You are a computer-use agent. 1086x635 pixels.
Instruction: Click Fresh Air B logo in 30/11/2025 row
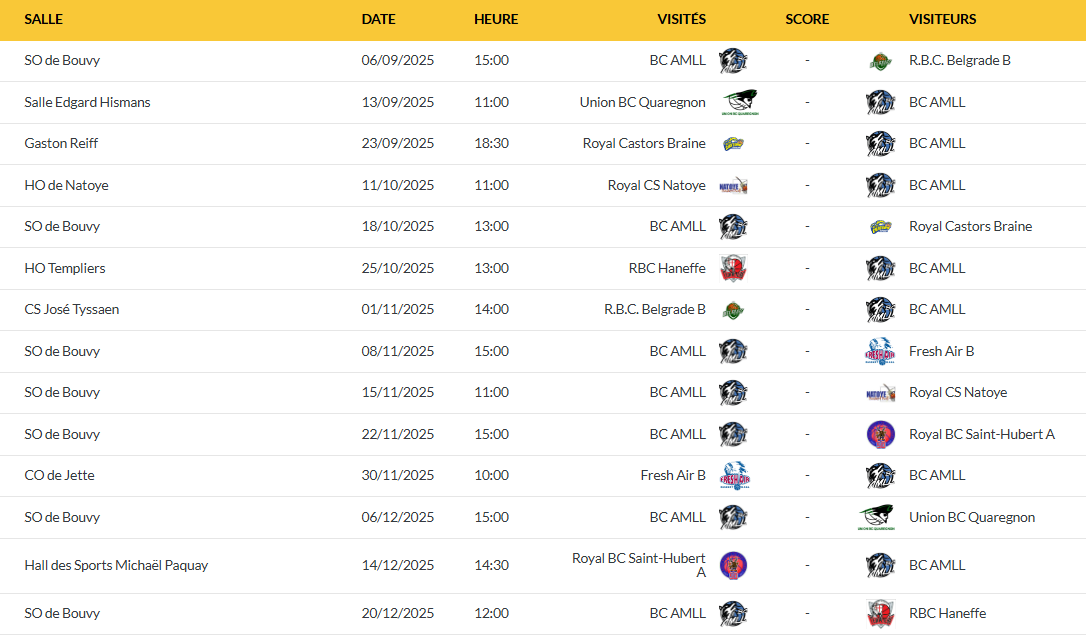click(734, 476)
